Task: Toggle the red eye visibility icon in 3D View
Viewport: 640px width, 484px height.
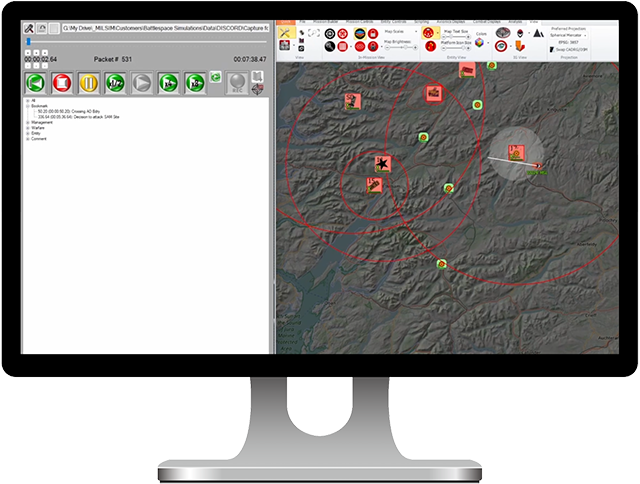Action: pos(501,46)
